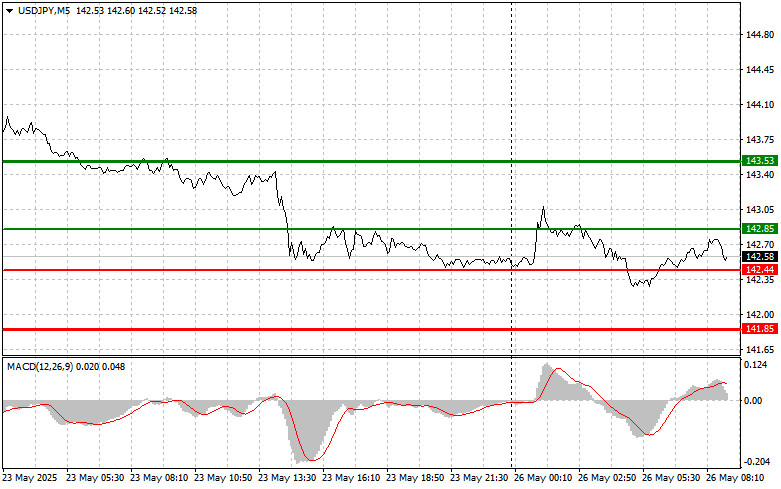Select the red 142.44 price level tag
Screen dimensions: 781x489
pyautogui.click(x=760, y=271)
